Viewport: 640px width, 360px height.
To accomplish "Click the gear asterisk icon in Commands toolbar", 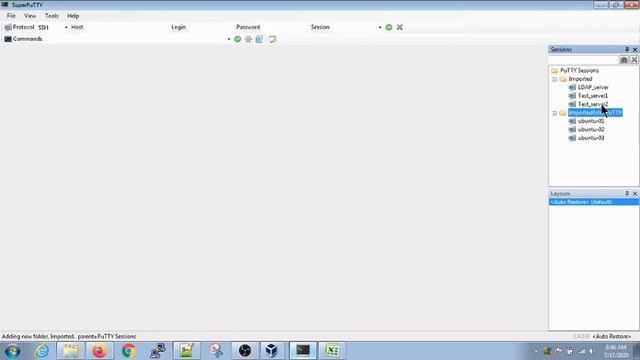I will [x=248, y=39].
